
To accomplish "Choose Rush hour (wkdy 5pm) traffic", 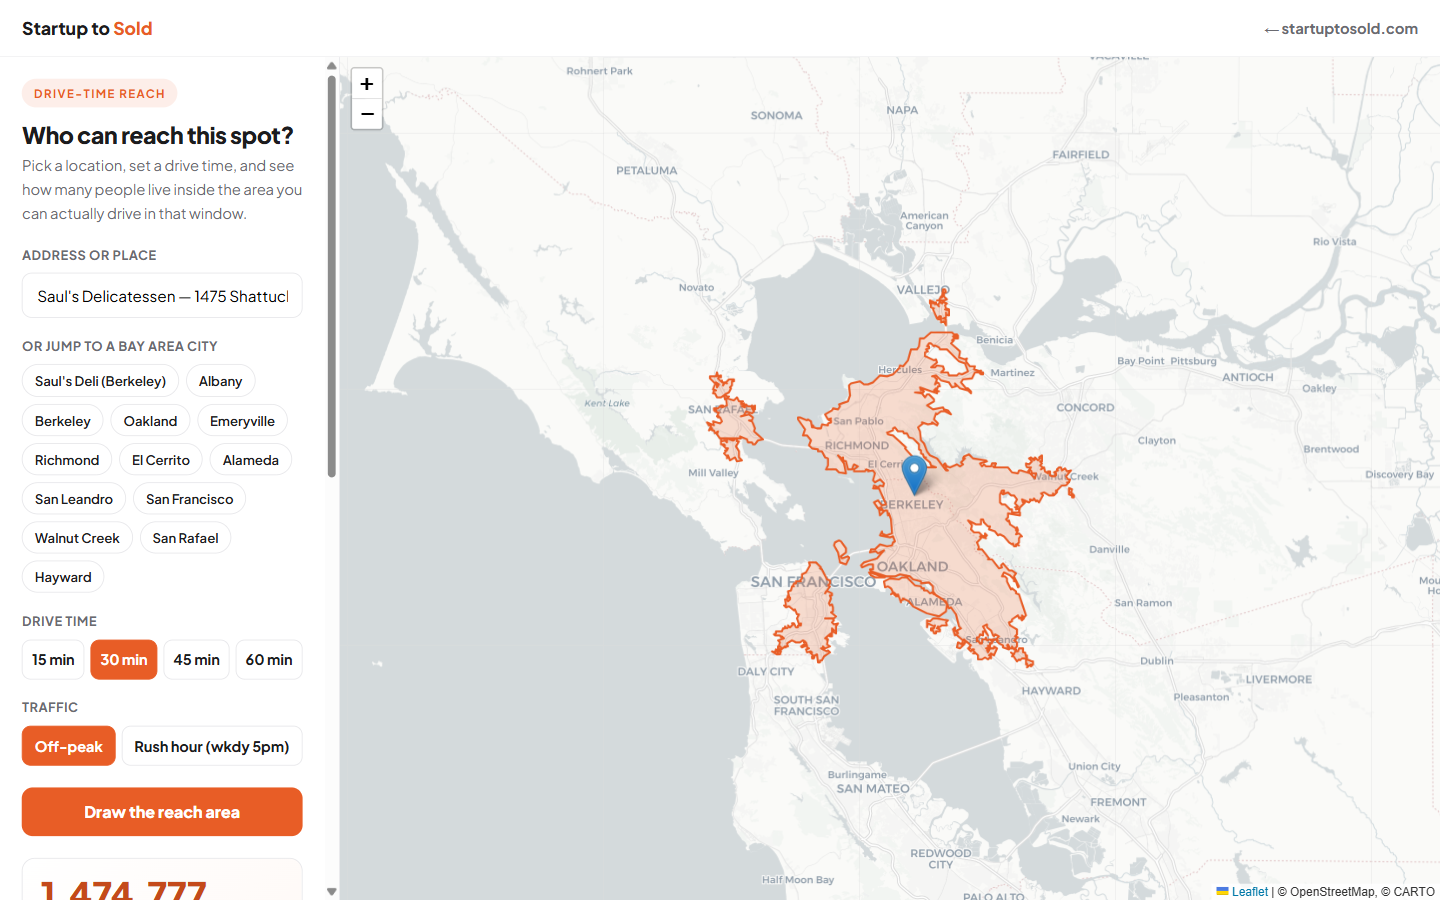I will (x=212, y=746).
